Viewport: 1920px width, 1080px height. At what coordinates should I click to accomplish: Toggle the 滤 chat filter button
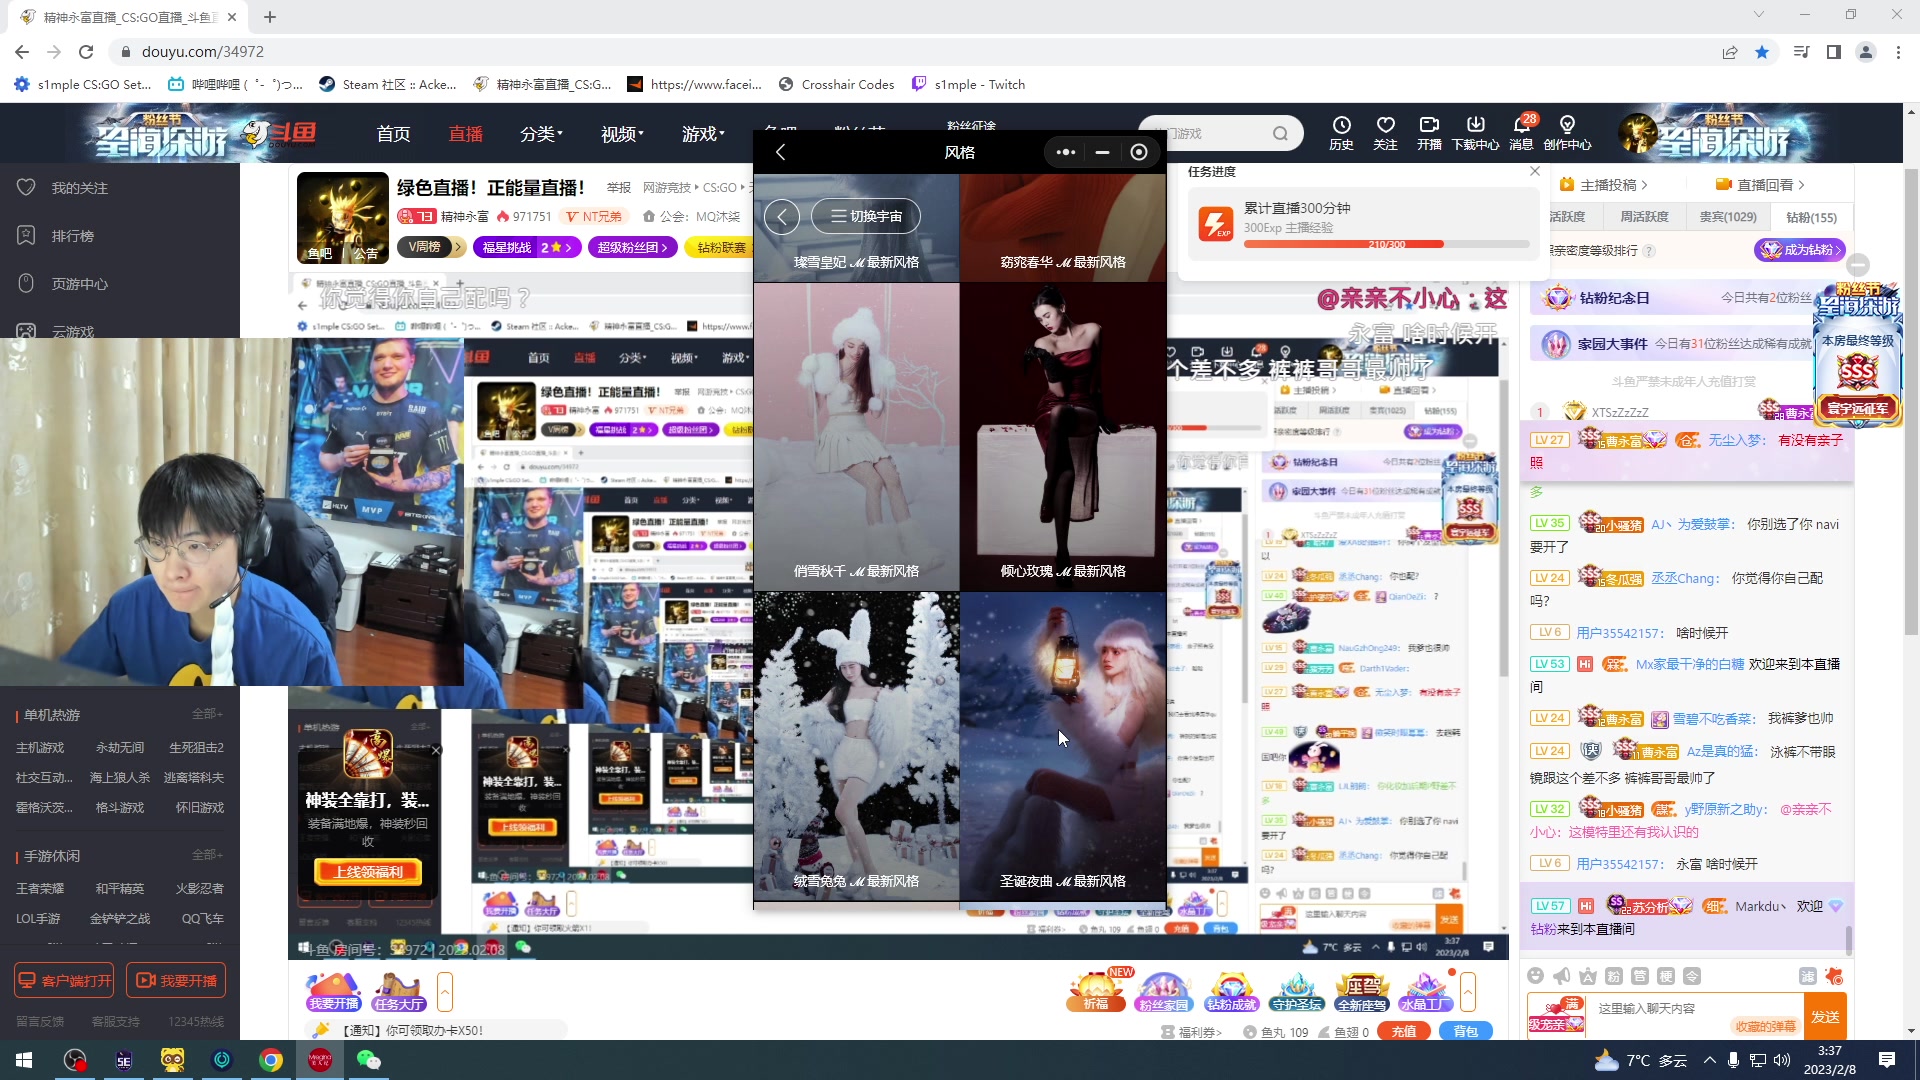[1807, 976]
